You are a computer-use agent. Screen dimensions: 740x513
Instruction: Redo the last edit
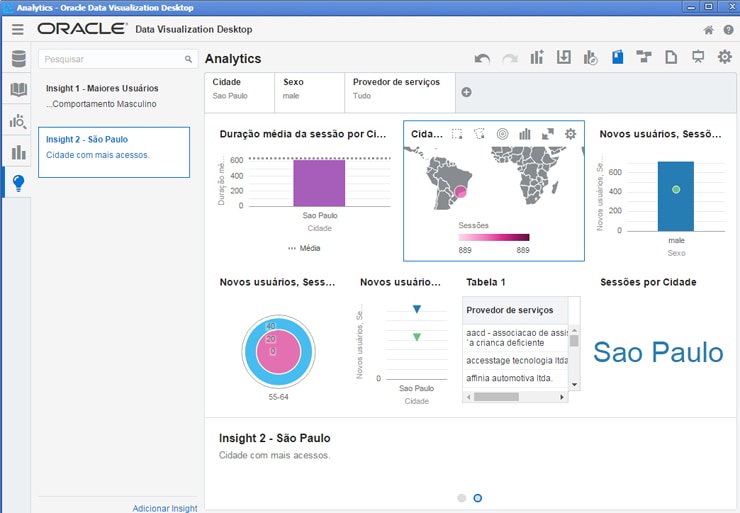coord(510,59)
